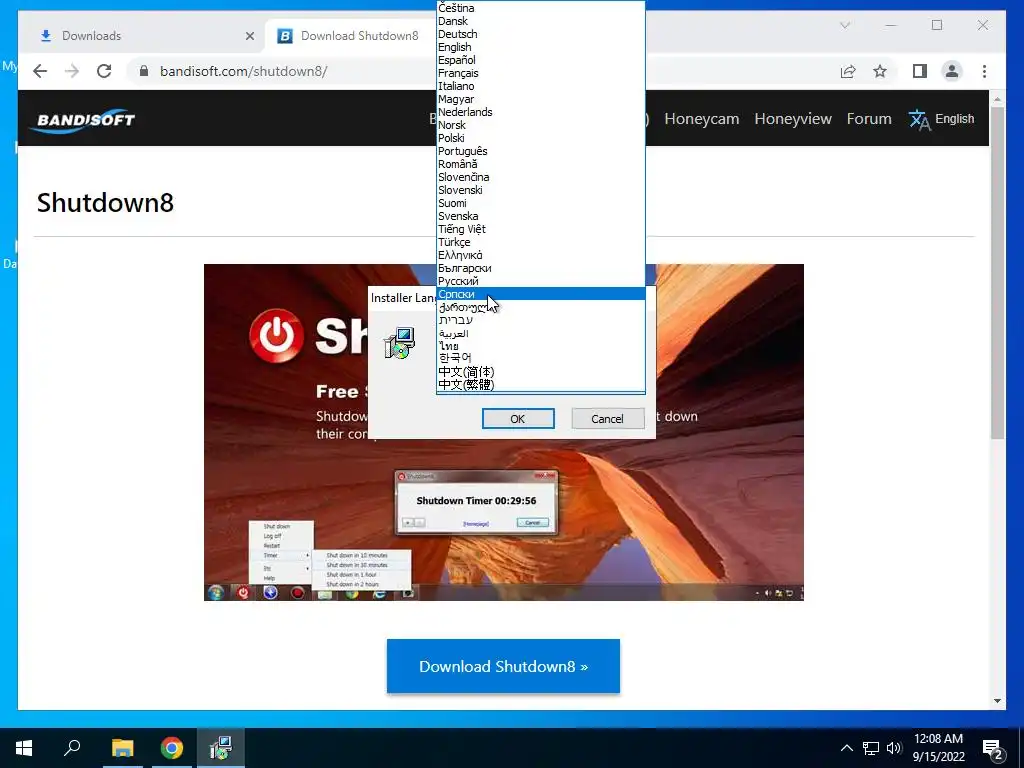Image resolution: width=1024 pixels, height=768 pixels.
Task: Select Dansk in the language list
Action: (x=541, y=21)
